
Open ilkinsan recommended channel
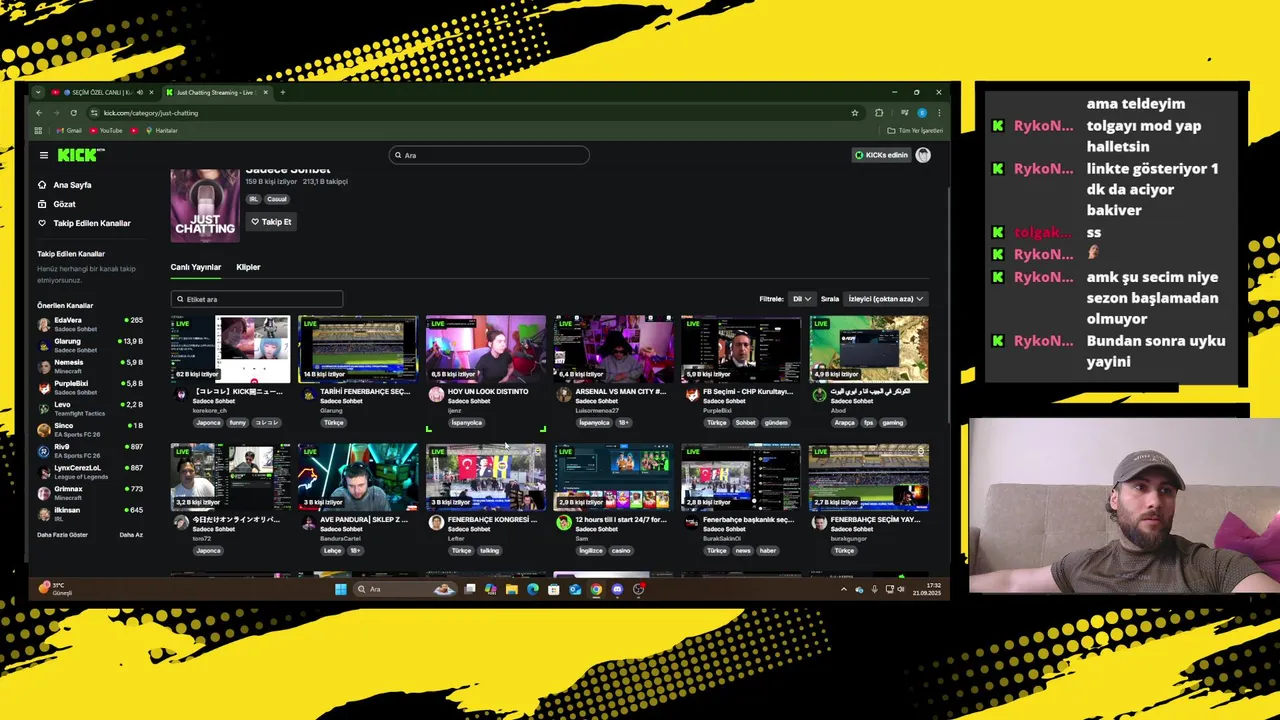click(x=90, y=514)
